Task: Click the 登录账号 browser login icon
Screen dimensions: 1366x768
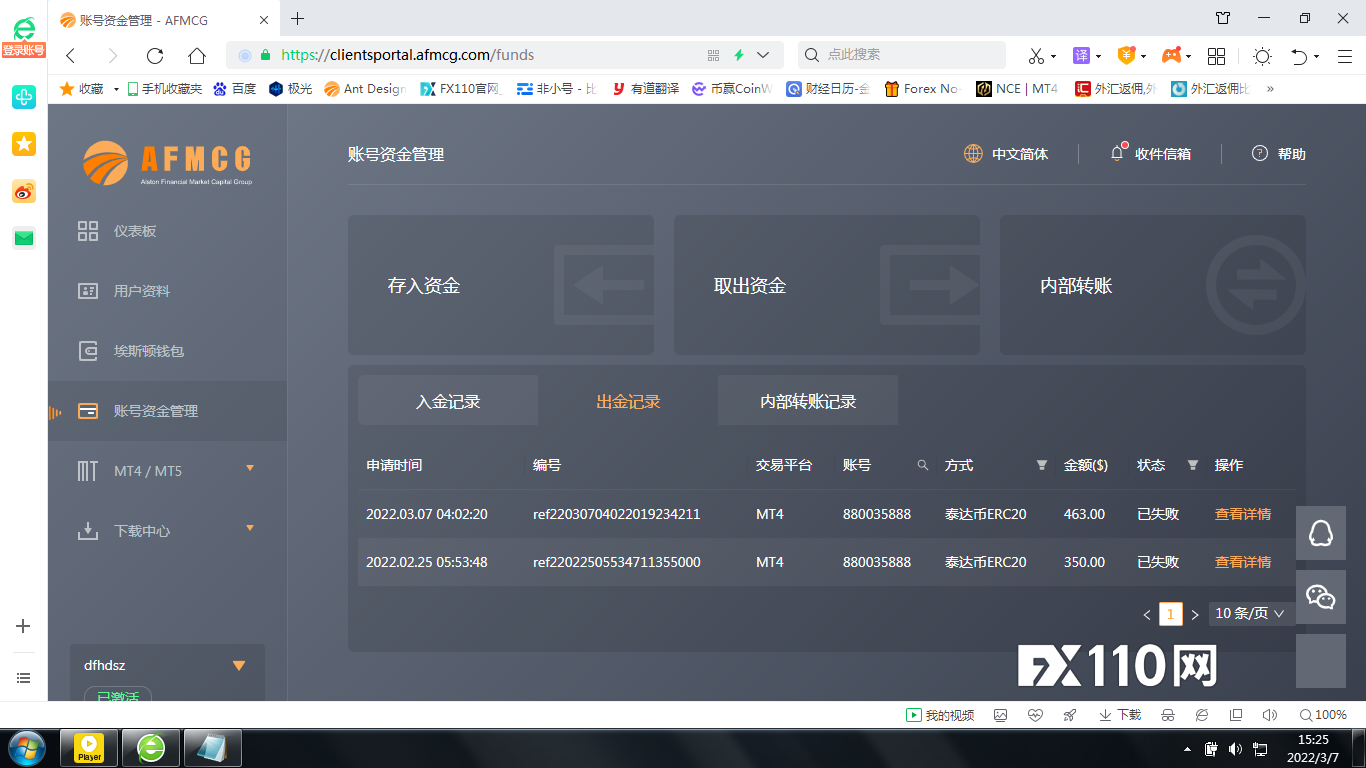Action: (x=24, y=38)
